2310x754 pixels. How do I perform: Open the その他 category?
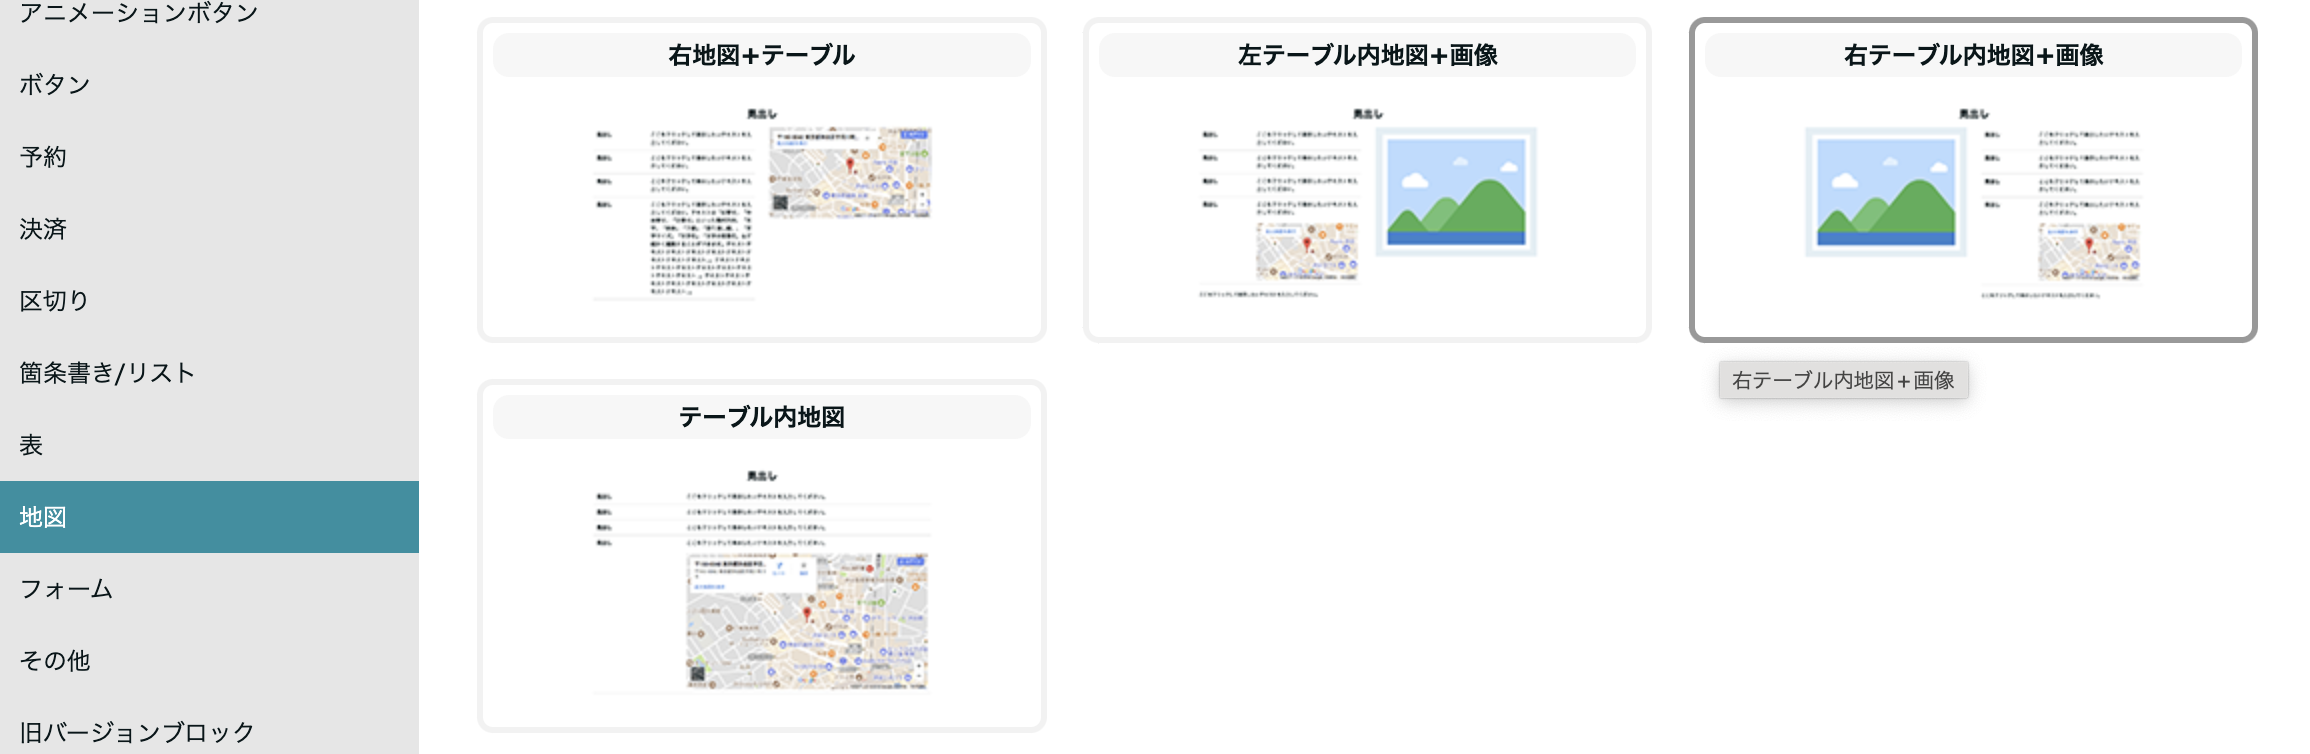point(55,661)
